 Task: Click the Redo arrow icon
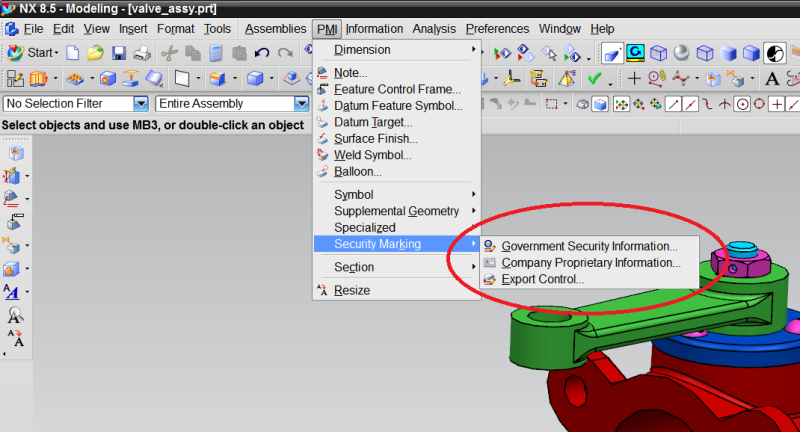coord(285,53)
